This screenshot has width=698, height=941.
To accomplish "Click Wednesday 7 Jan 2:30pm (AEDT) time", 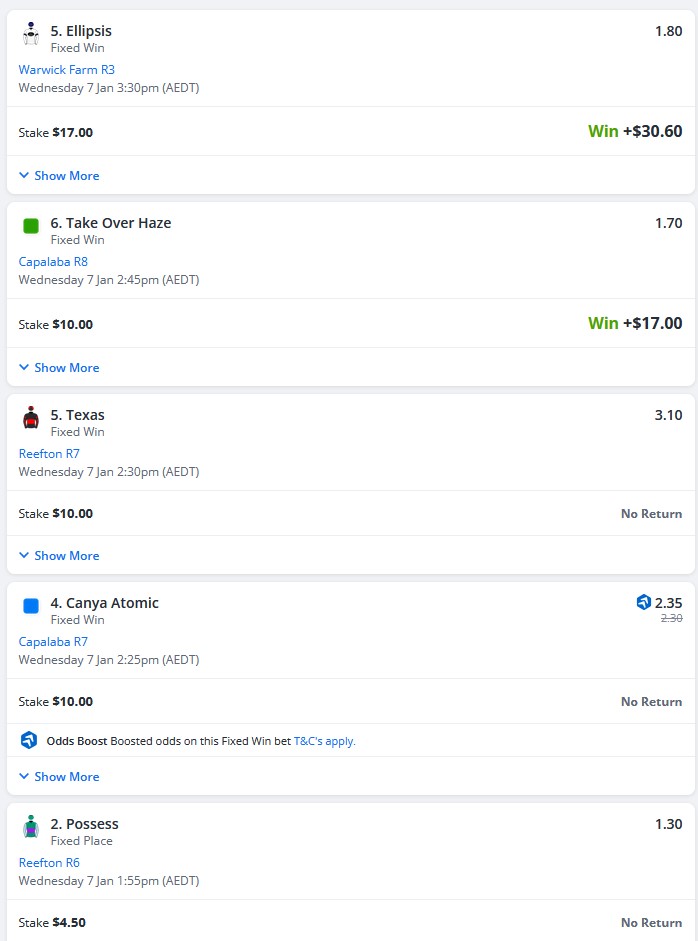I will (x=109, y=472).
